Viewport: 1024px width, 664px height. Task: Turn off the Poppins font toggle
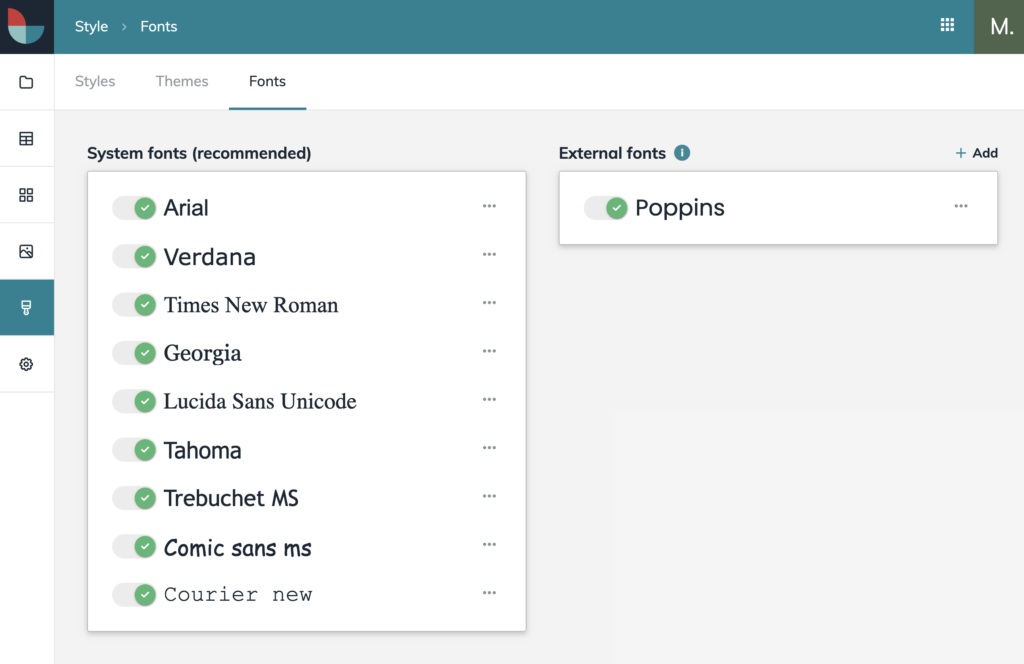(x=605, y=208)
